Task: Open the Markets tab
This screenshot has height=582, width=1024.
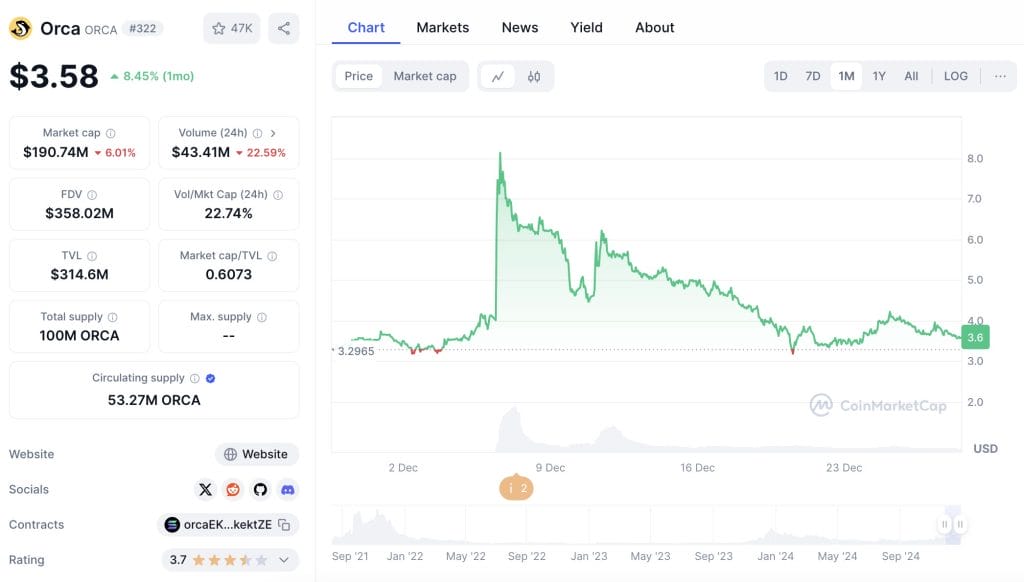Action: pos(443,27)
